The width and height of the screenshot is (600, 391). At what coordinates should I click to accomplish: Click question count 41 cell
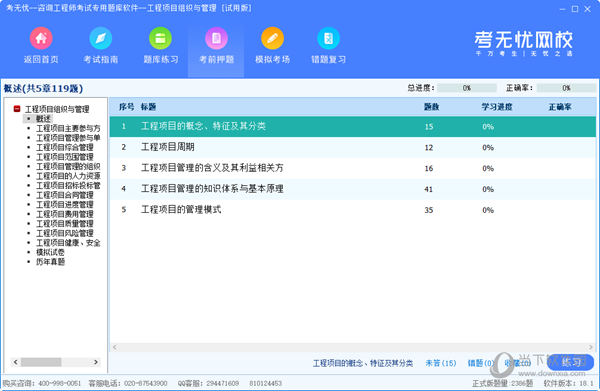(429, 189)
